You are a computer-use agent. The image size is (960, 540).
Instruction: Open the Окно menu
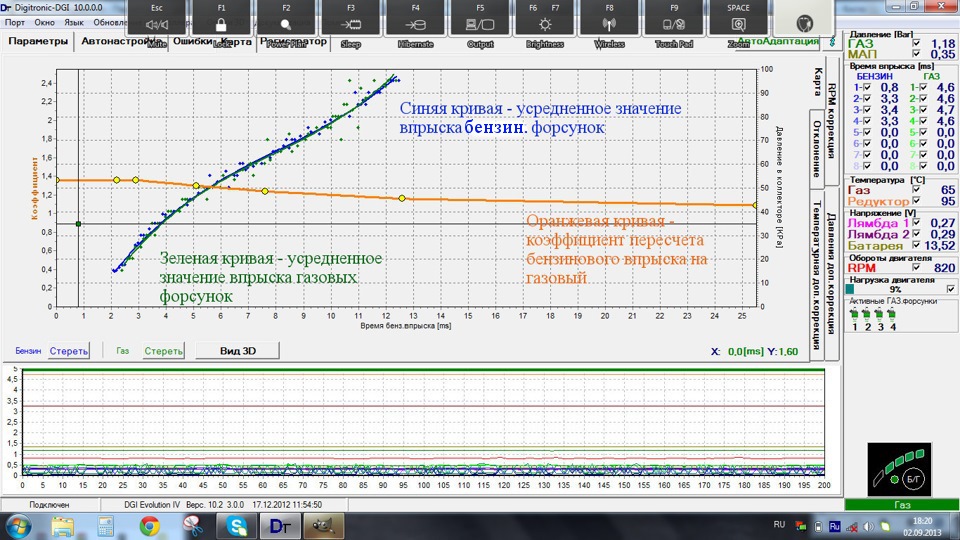[x=44, y=23]
